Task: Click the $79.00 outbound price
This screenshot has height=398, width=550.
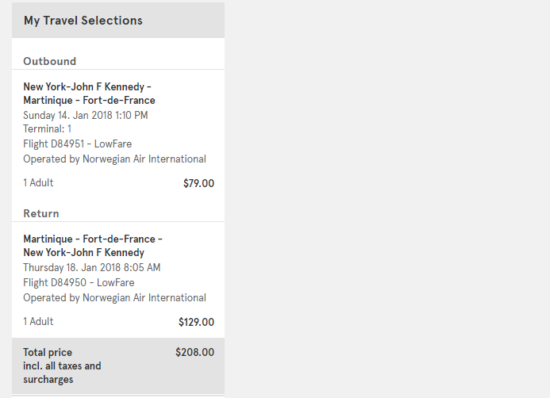Action: pyautogui.click(x=199, y=183)
